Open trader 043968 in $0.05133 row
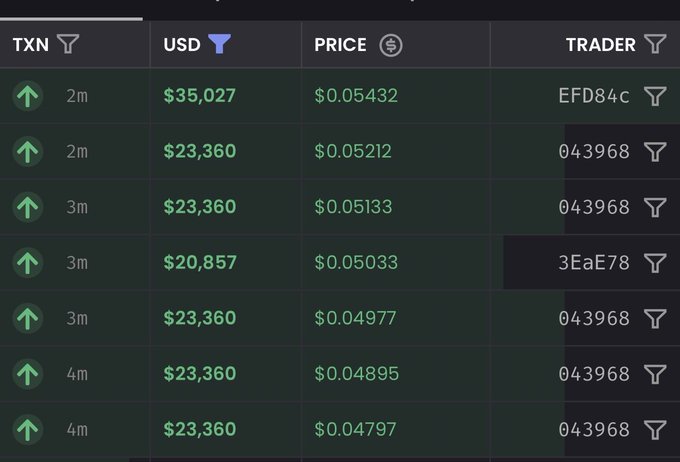Viewport: 680px width, 462px height. [594, 207]
